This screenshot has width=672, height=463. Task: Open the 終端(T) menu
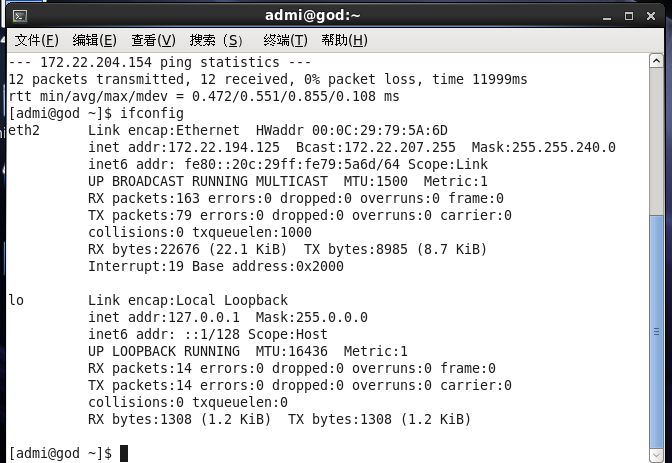coord(286,40)
